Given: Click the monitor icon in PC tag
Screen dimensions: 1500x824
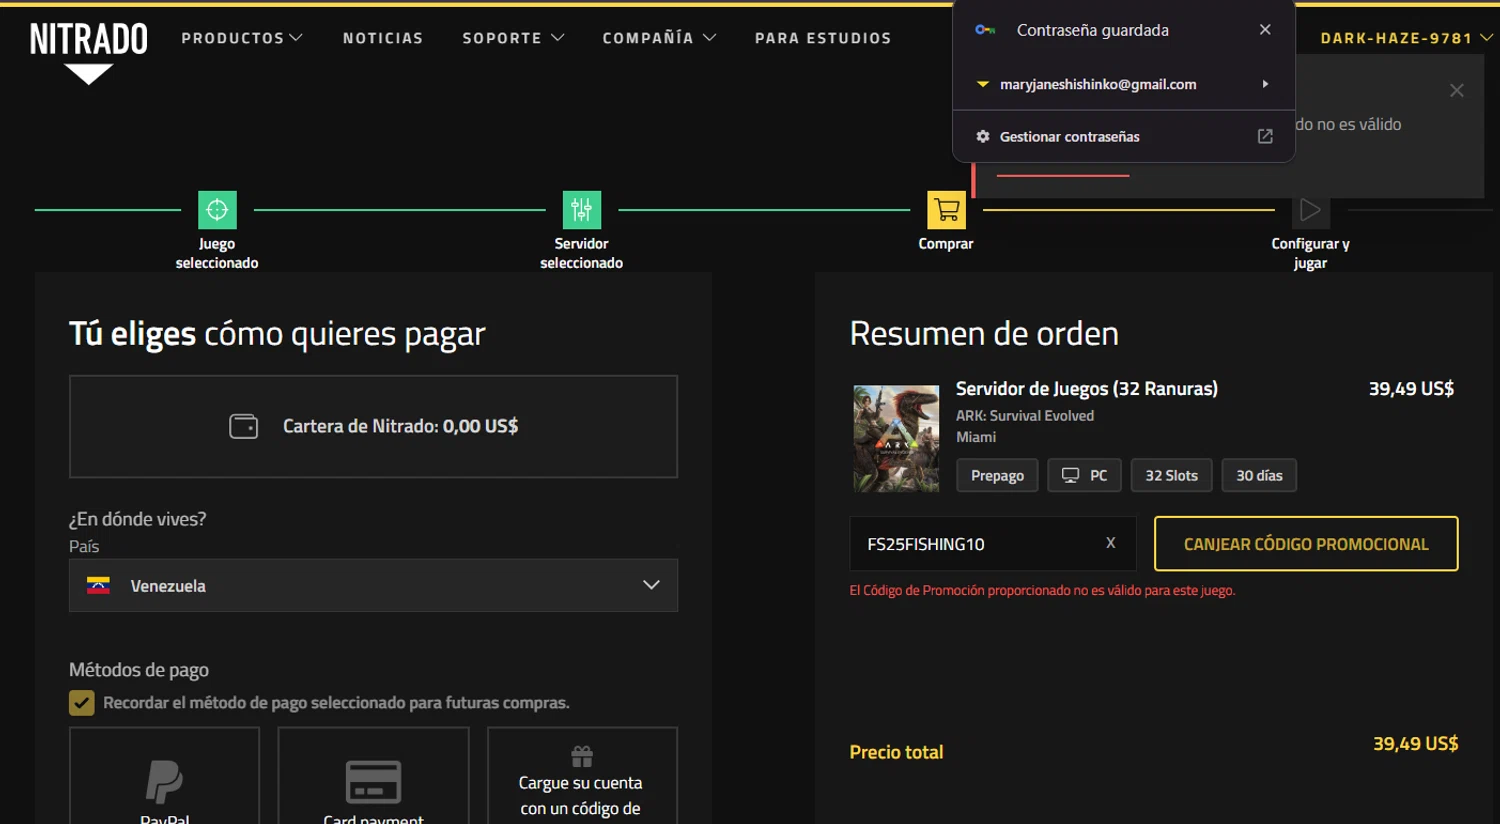Looking at the screenshot, I should (1070, 475).
